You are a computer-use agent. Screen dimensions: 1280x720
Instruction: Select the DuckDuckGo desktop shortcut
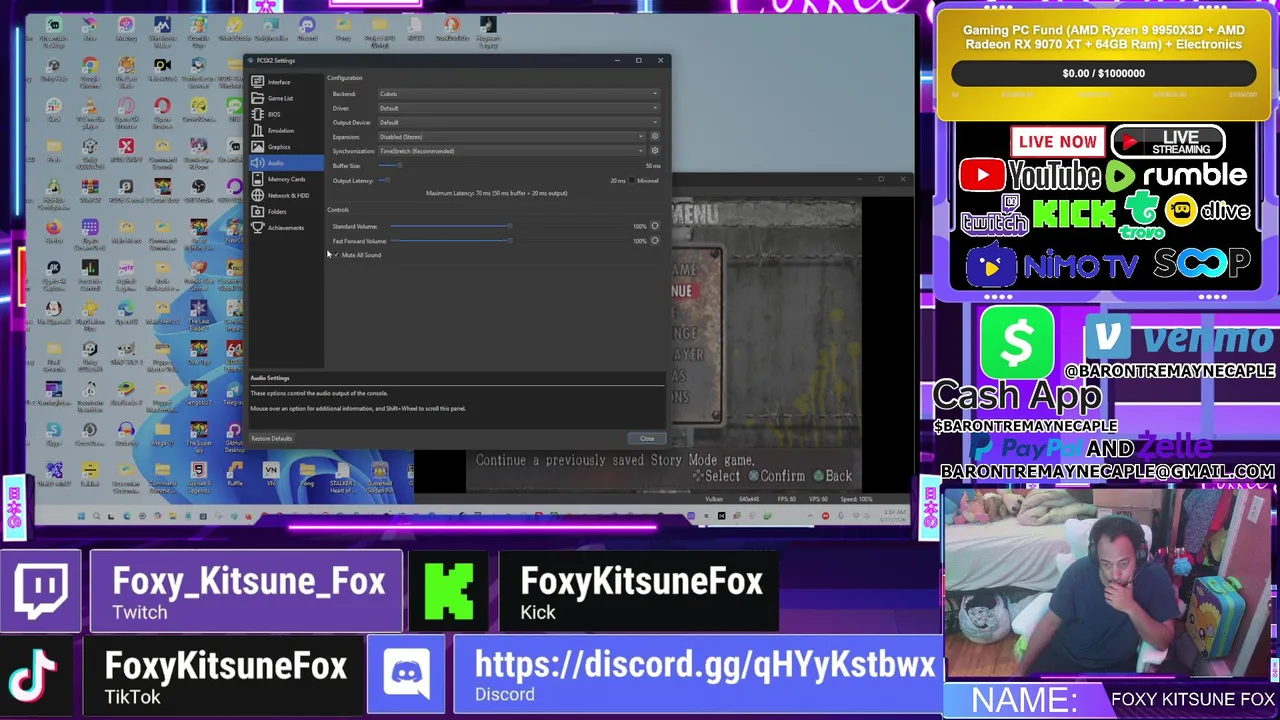[x=452, y=30]
